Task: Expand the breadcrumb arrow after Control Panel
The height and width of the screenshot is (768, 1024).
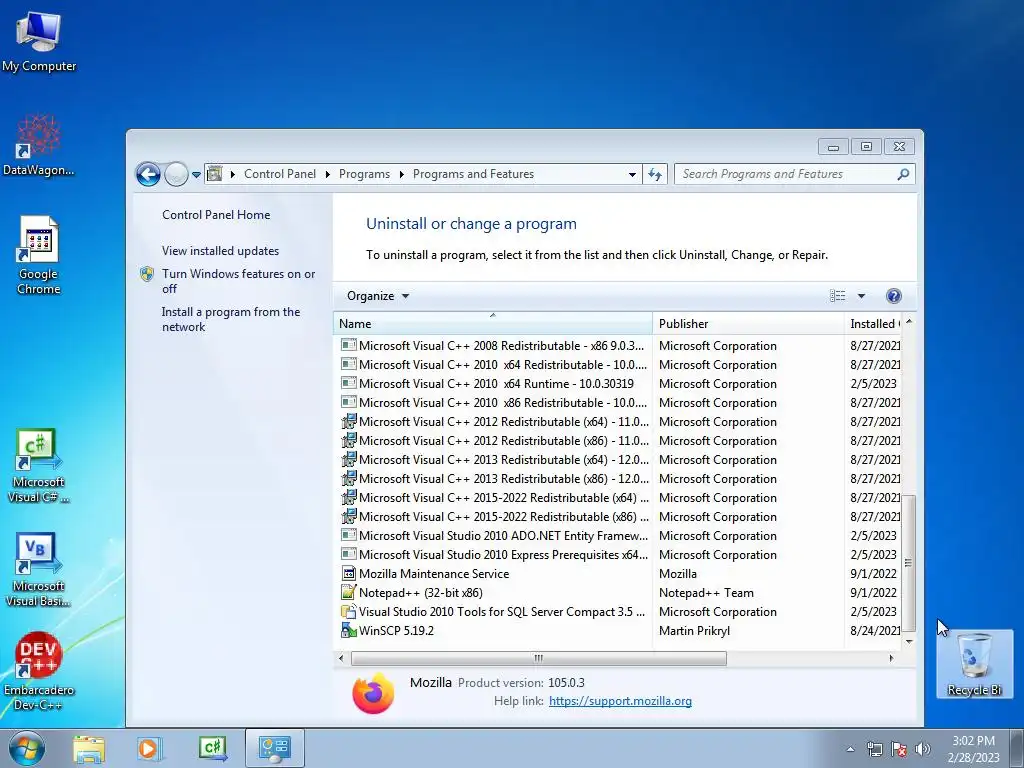Action: (x=327, y=174)
